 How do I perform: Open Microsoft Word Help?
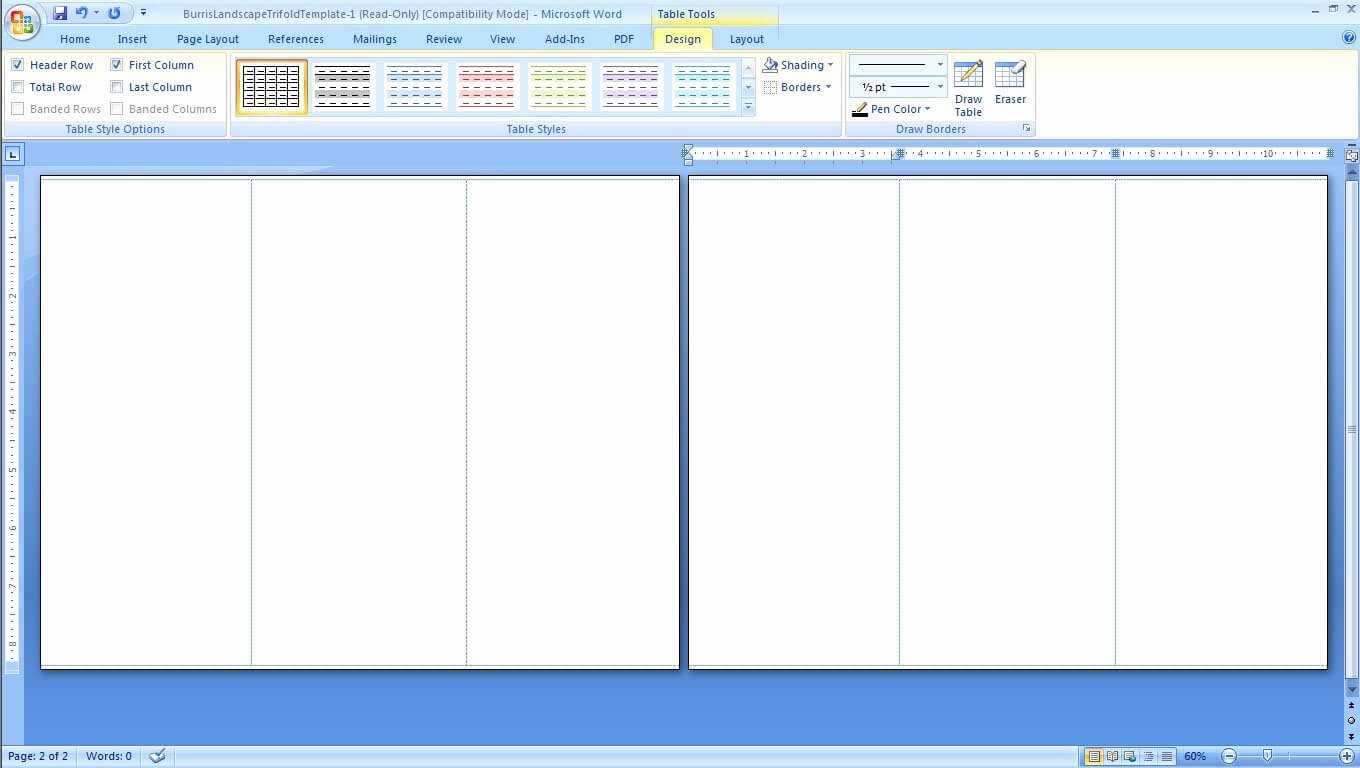pyautogui.click(x=1349, y=38)
